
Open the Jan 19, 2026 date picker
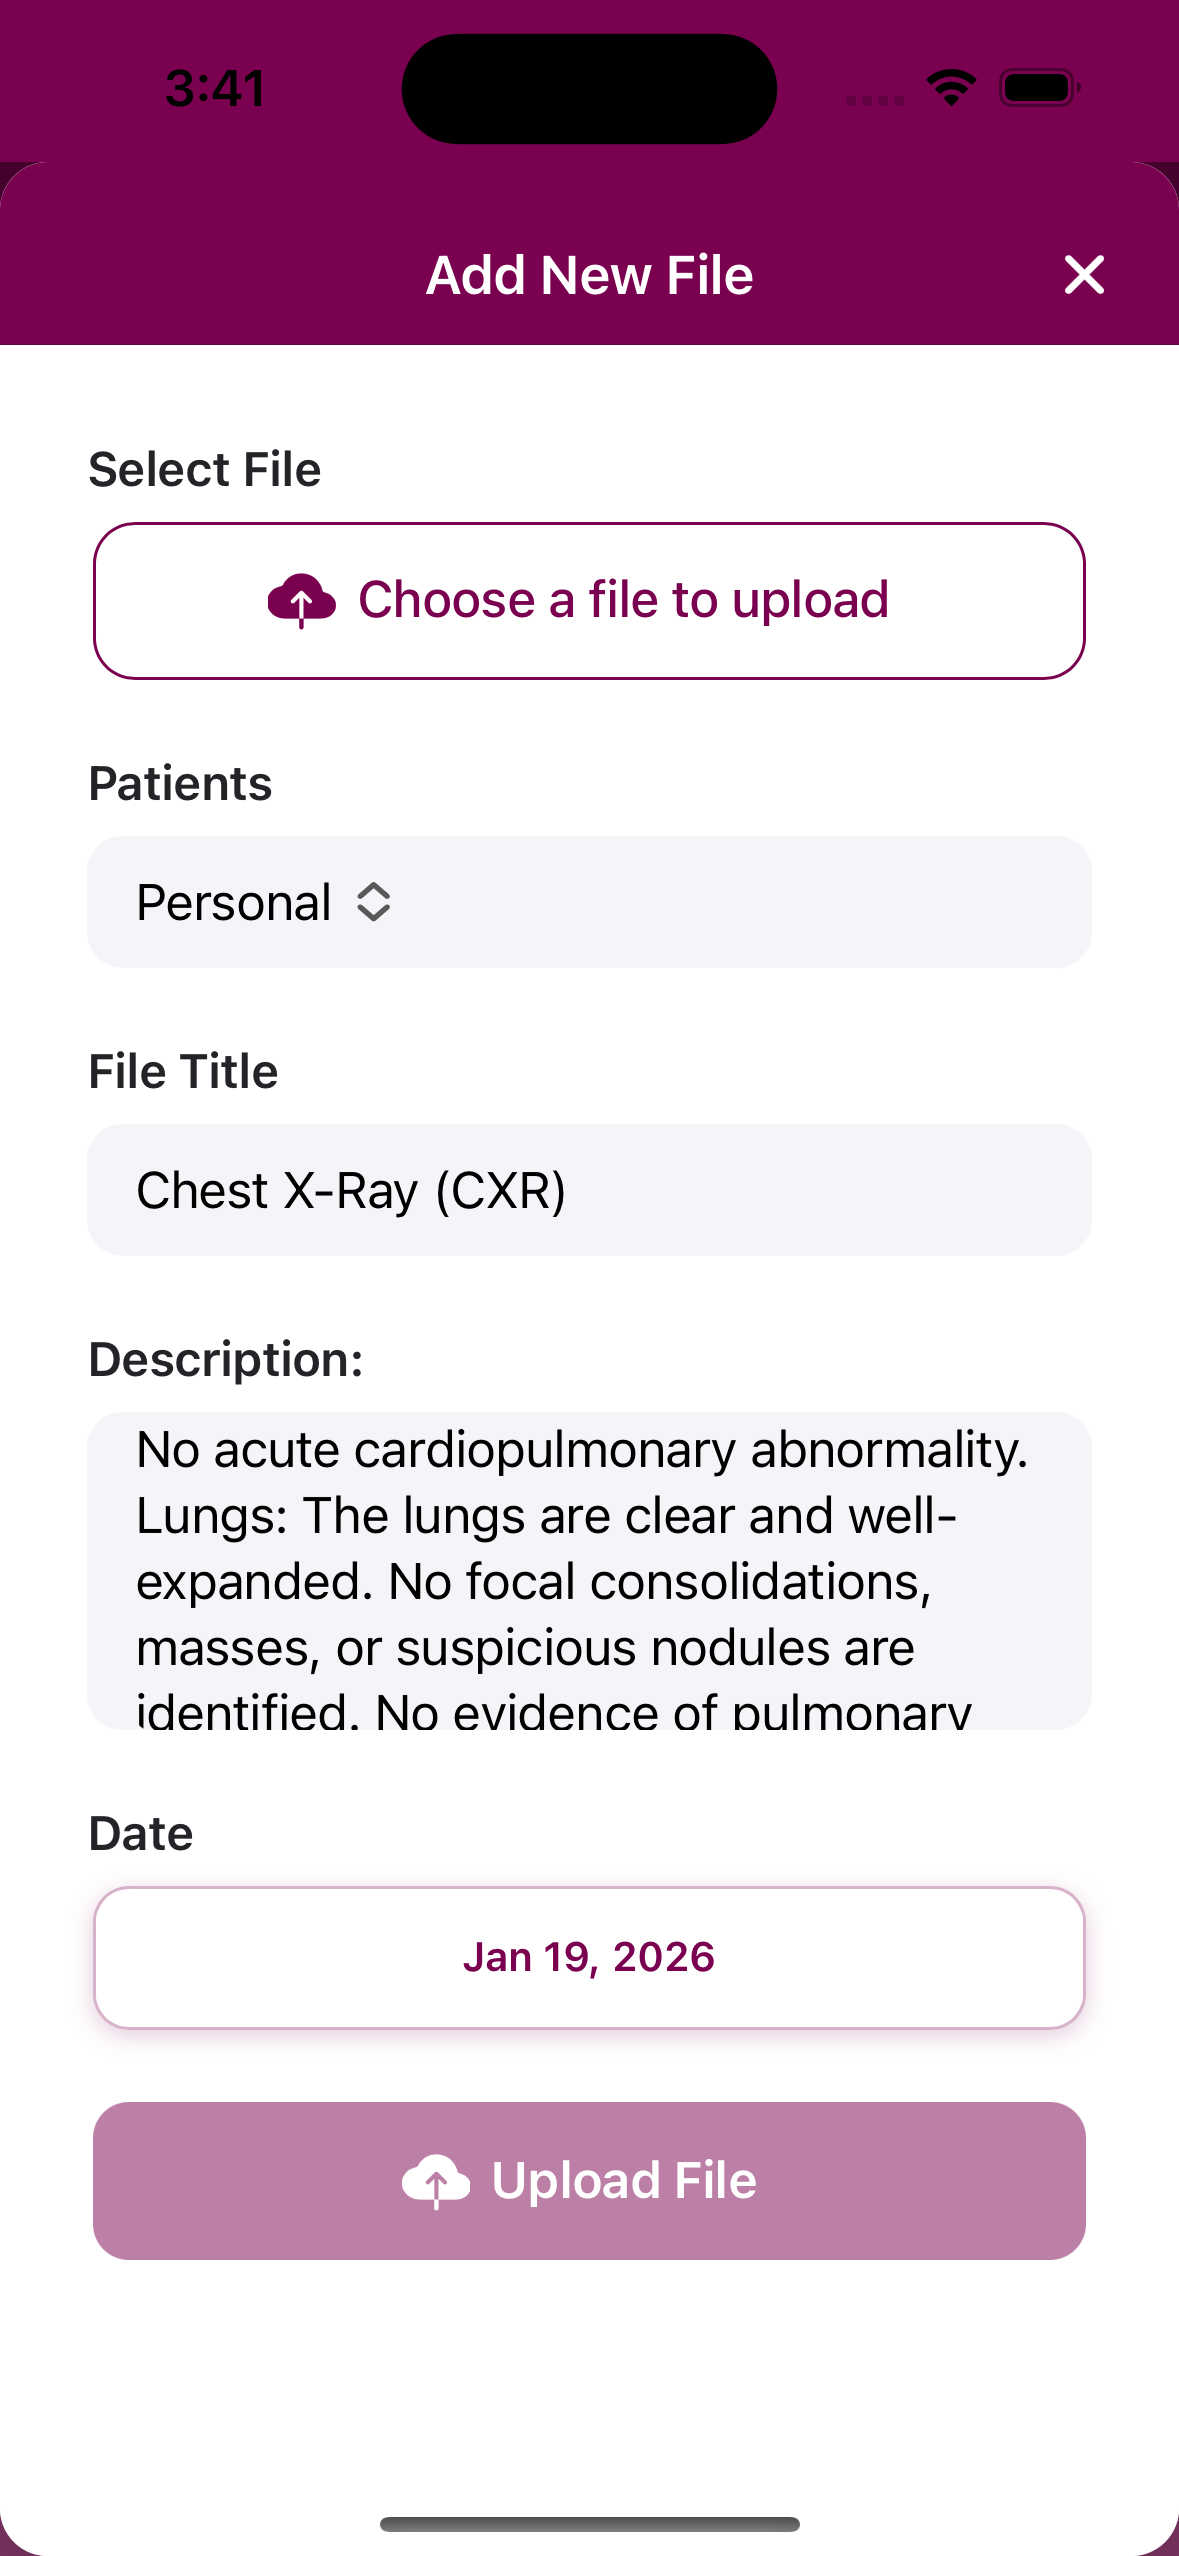pos(588,1957)
